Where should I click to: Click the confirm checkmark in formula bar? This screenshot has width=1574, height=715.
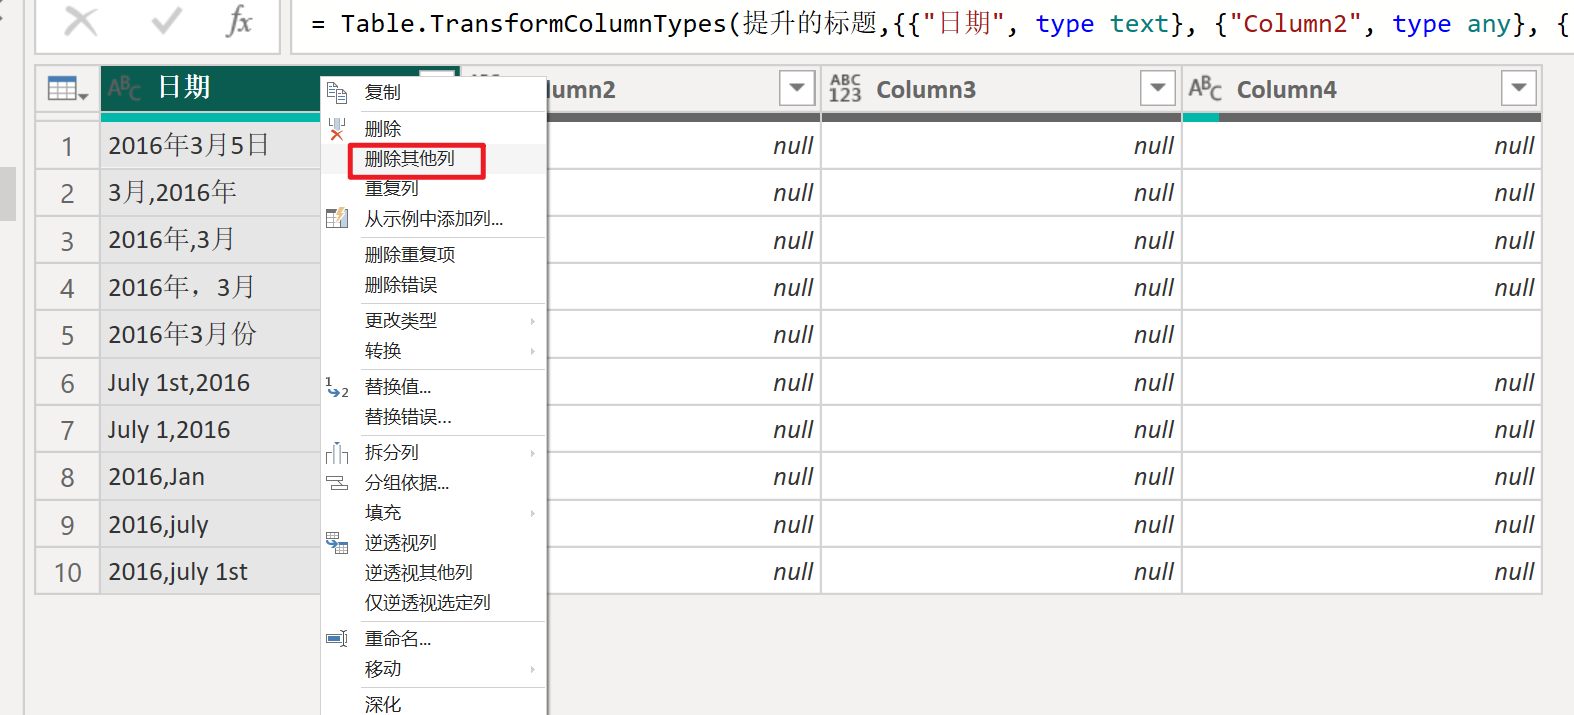coord(166,21)
